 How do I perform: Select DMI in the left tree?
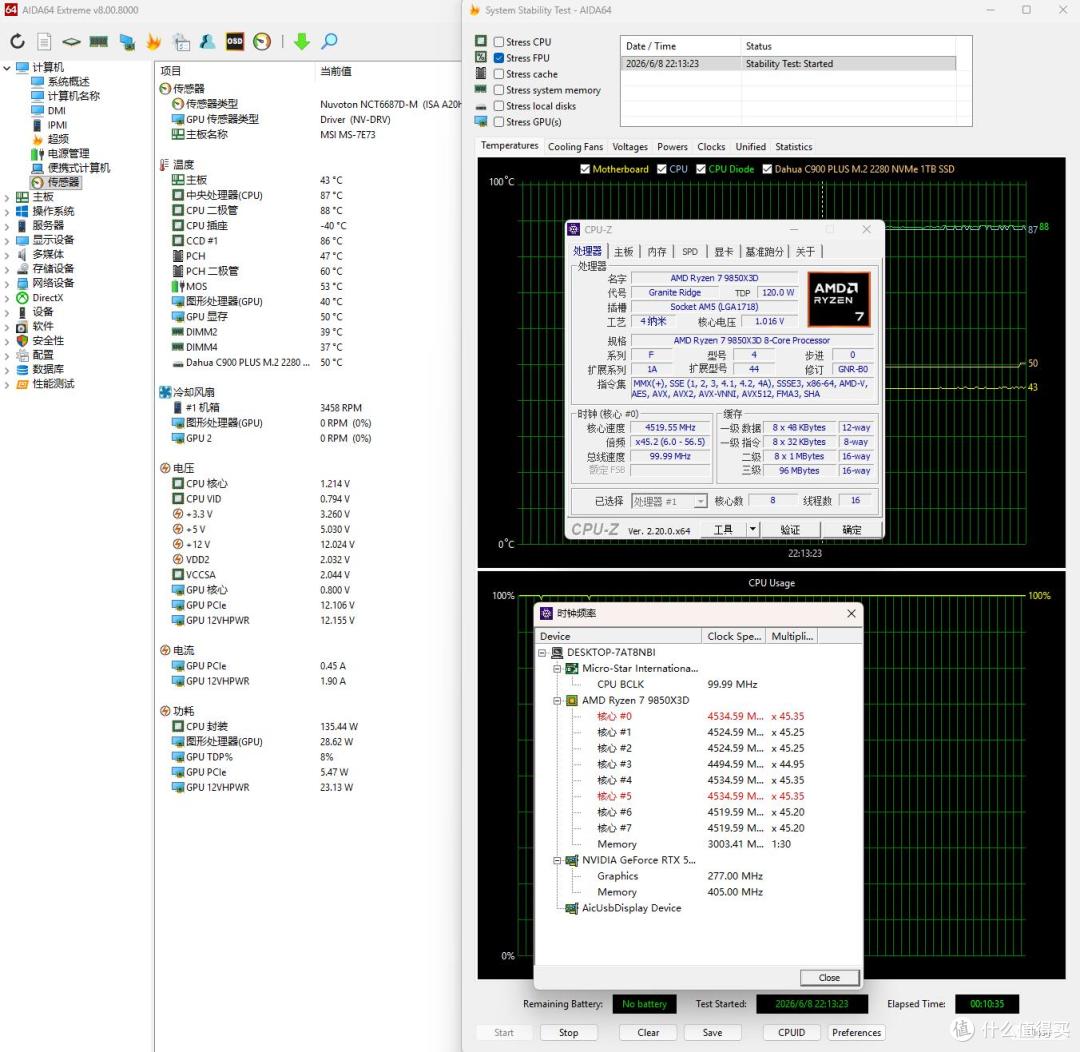point(56,110)
